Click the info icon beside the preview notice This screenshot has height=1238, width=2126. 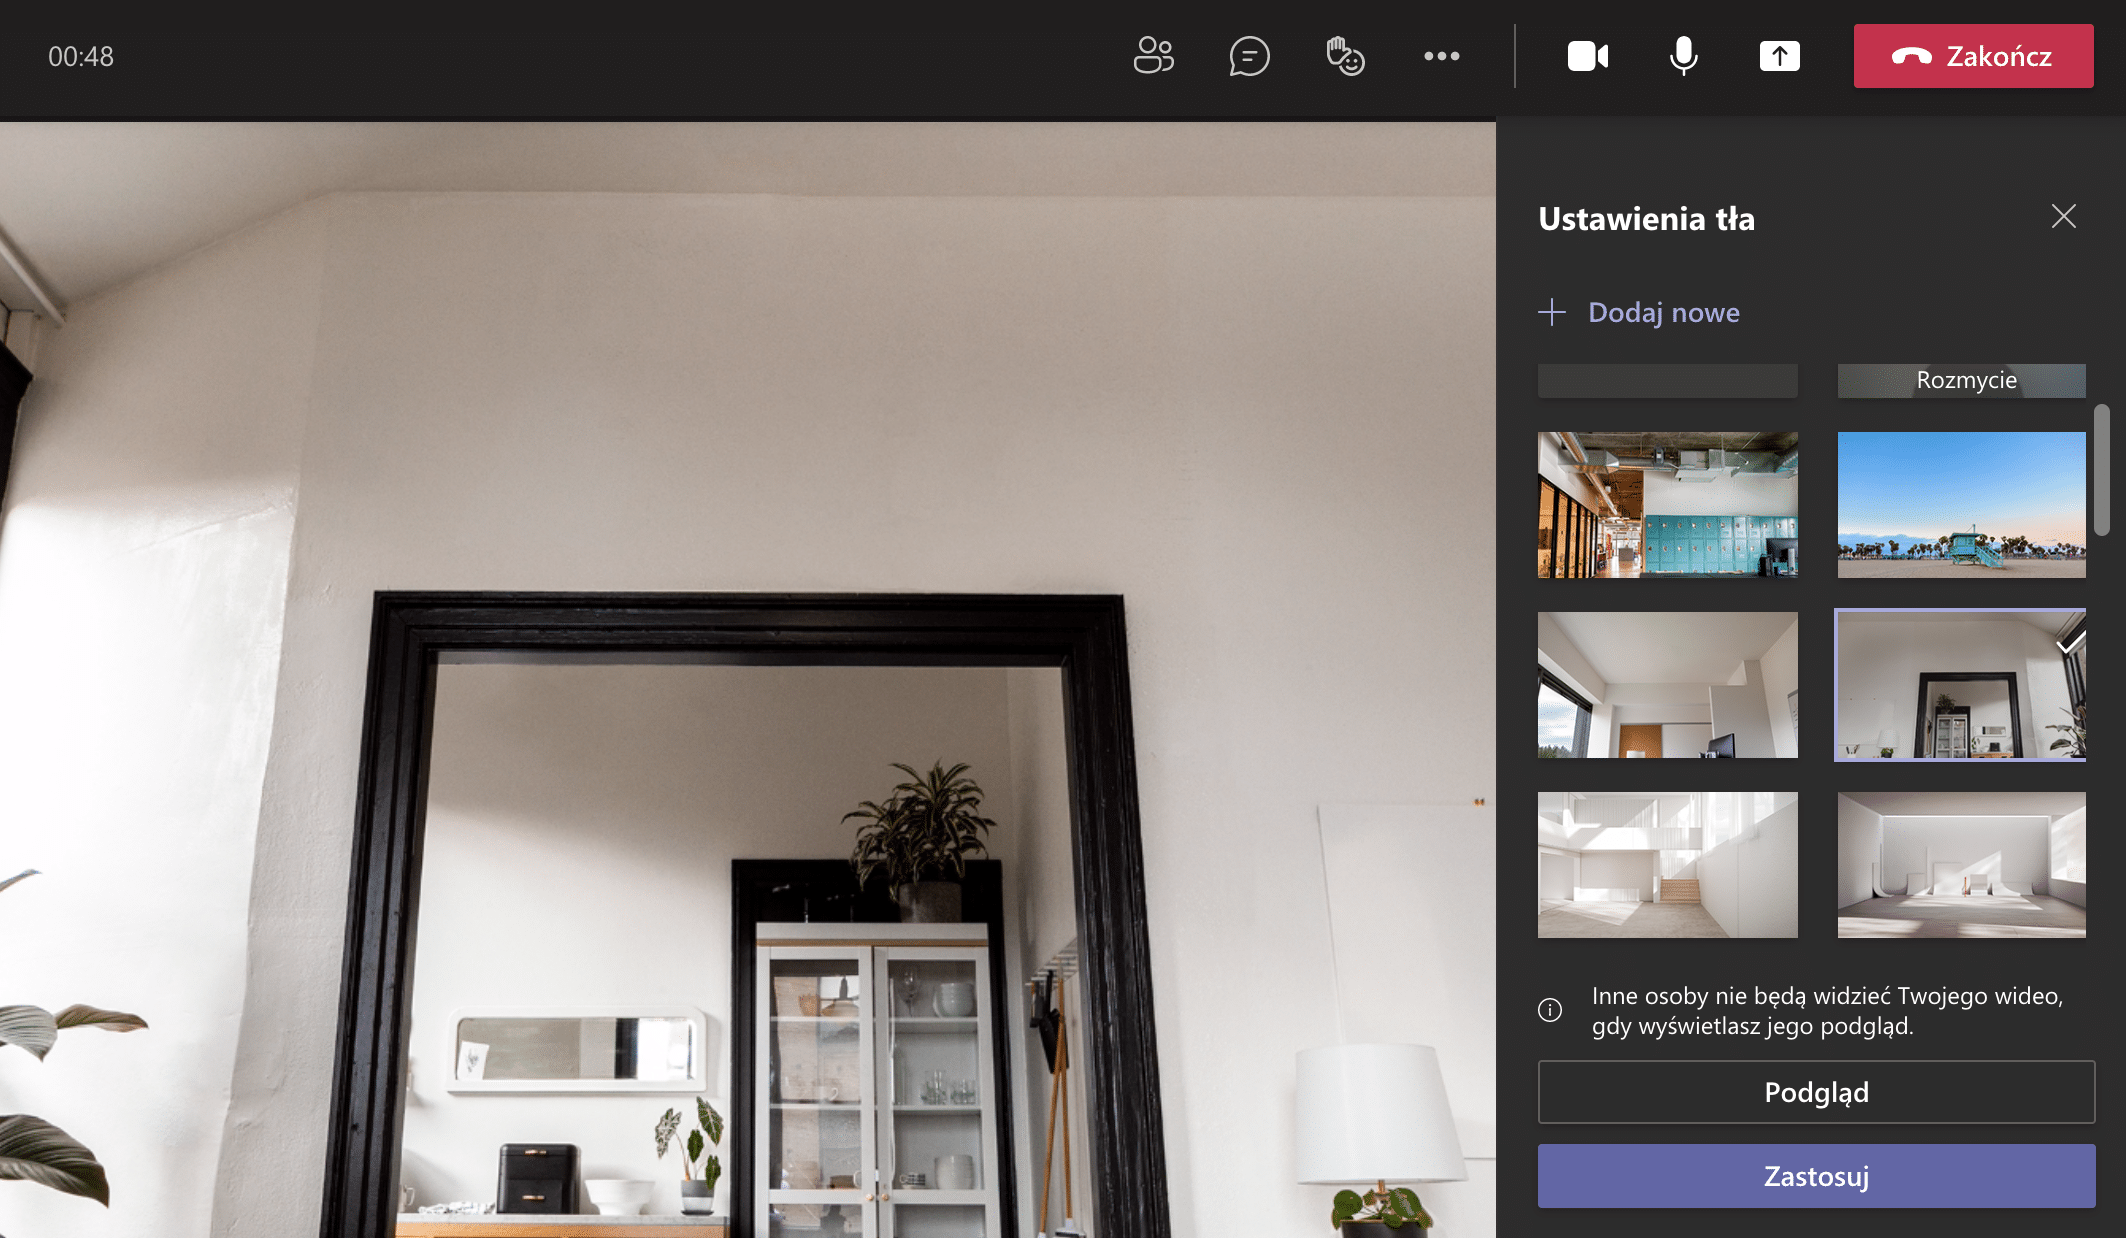(1549, 1010)
